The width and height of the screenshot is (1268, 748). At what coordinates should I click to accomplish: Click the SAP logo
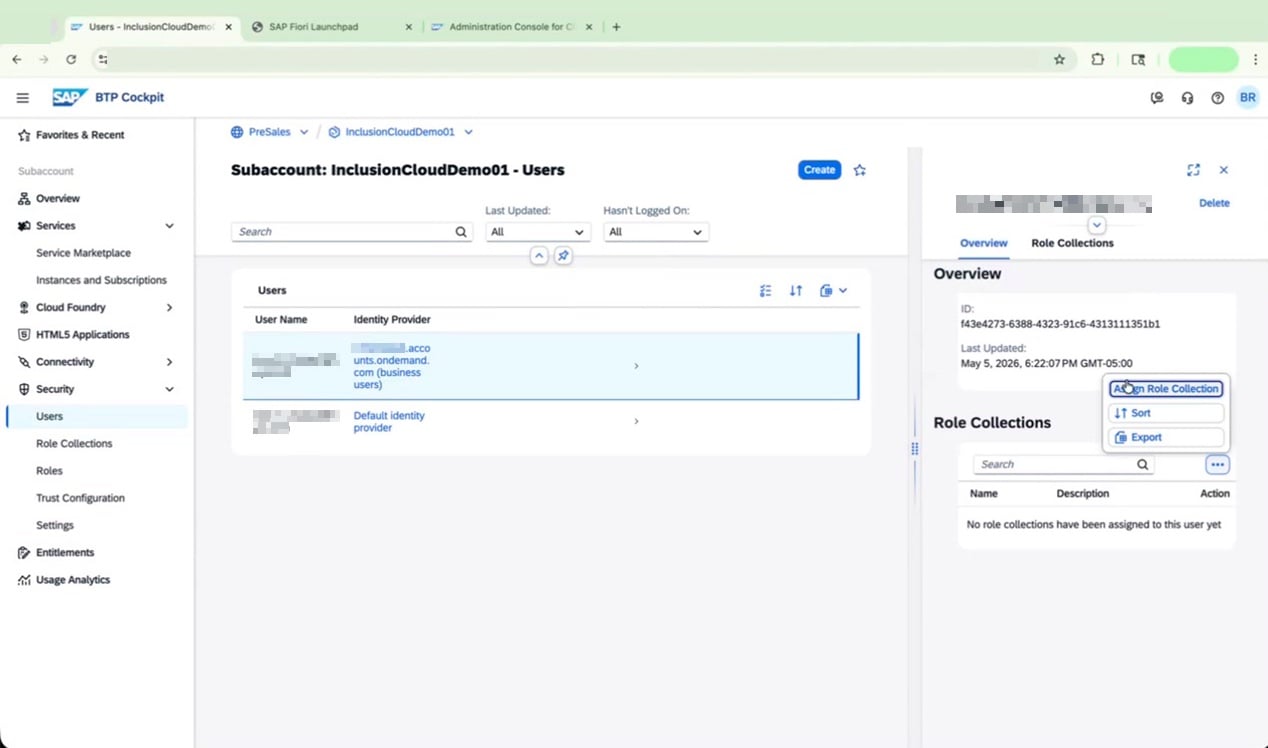point(70,98)
